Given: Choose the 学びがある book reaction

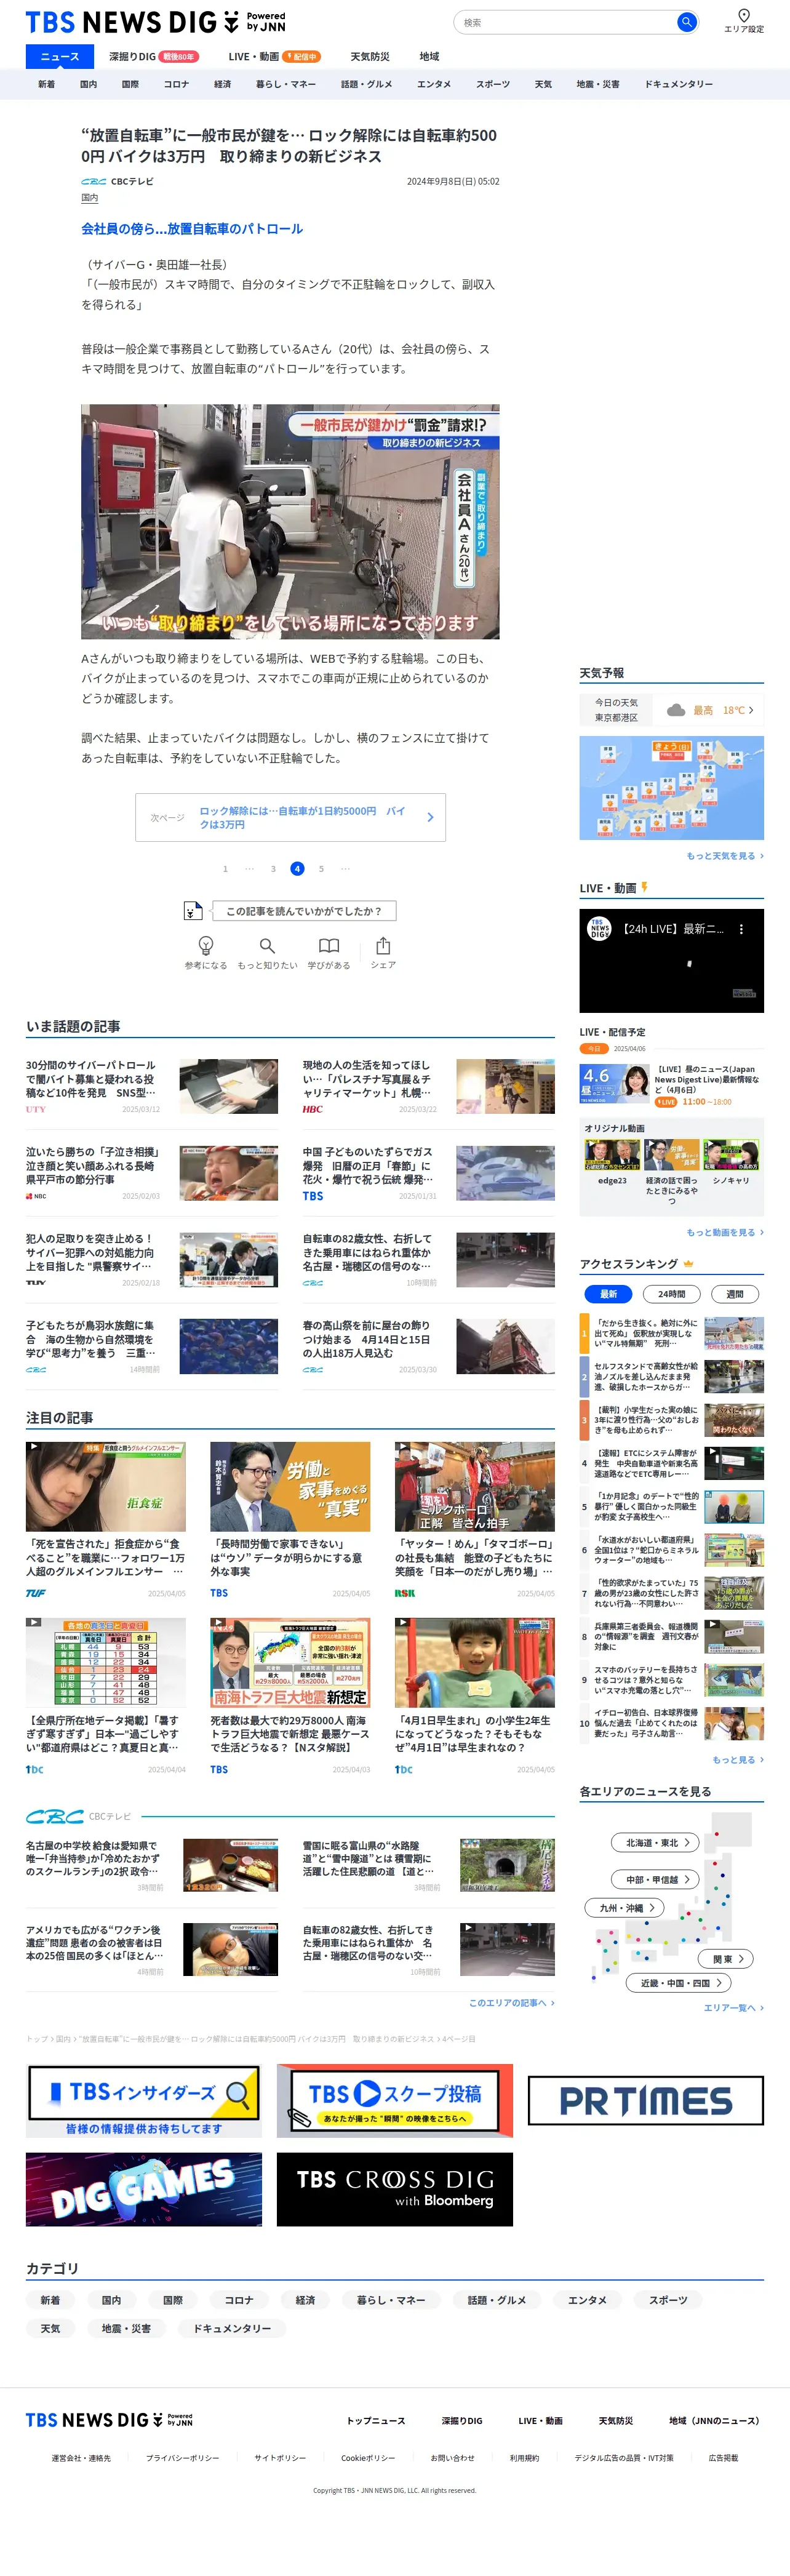Looking at the screenshot, I should click(x=329, y=953).
